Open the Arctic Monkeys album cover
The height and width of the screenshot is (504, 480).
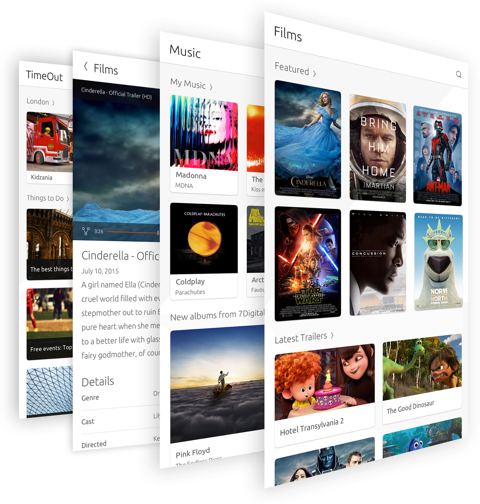[256, 239]
